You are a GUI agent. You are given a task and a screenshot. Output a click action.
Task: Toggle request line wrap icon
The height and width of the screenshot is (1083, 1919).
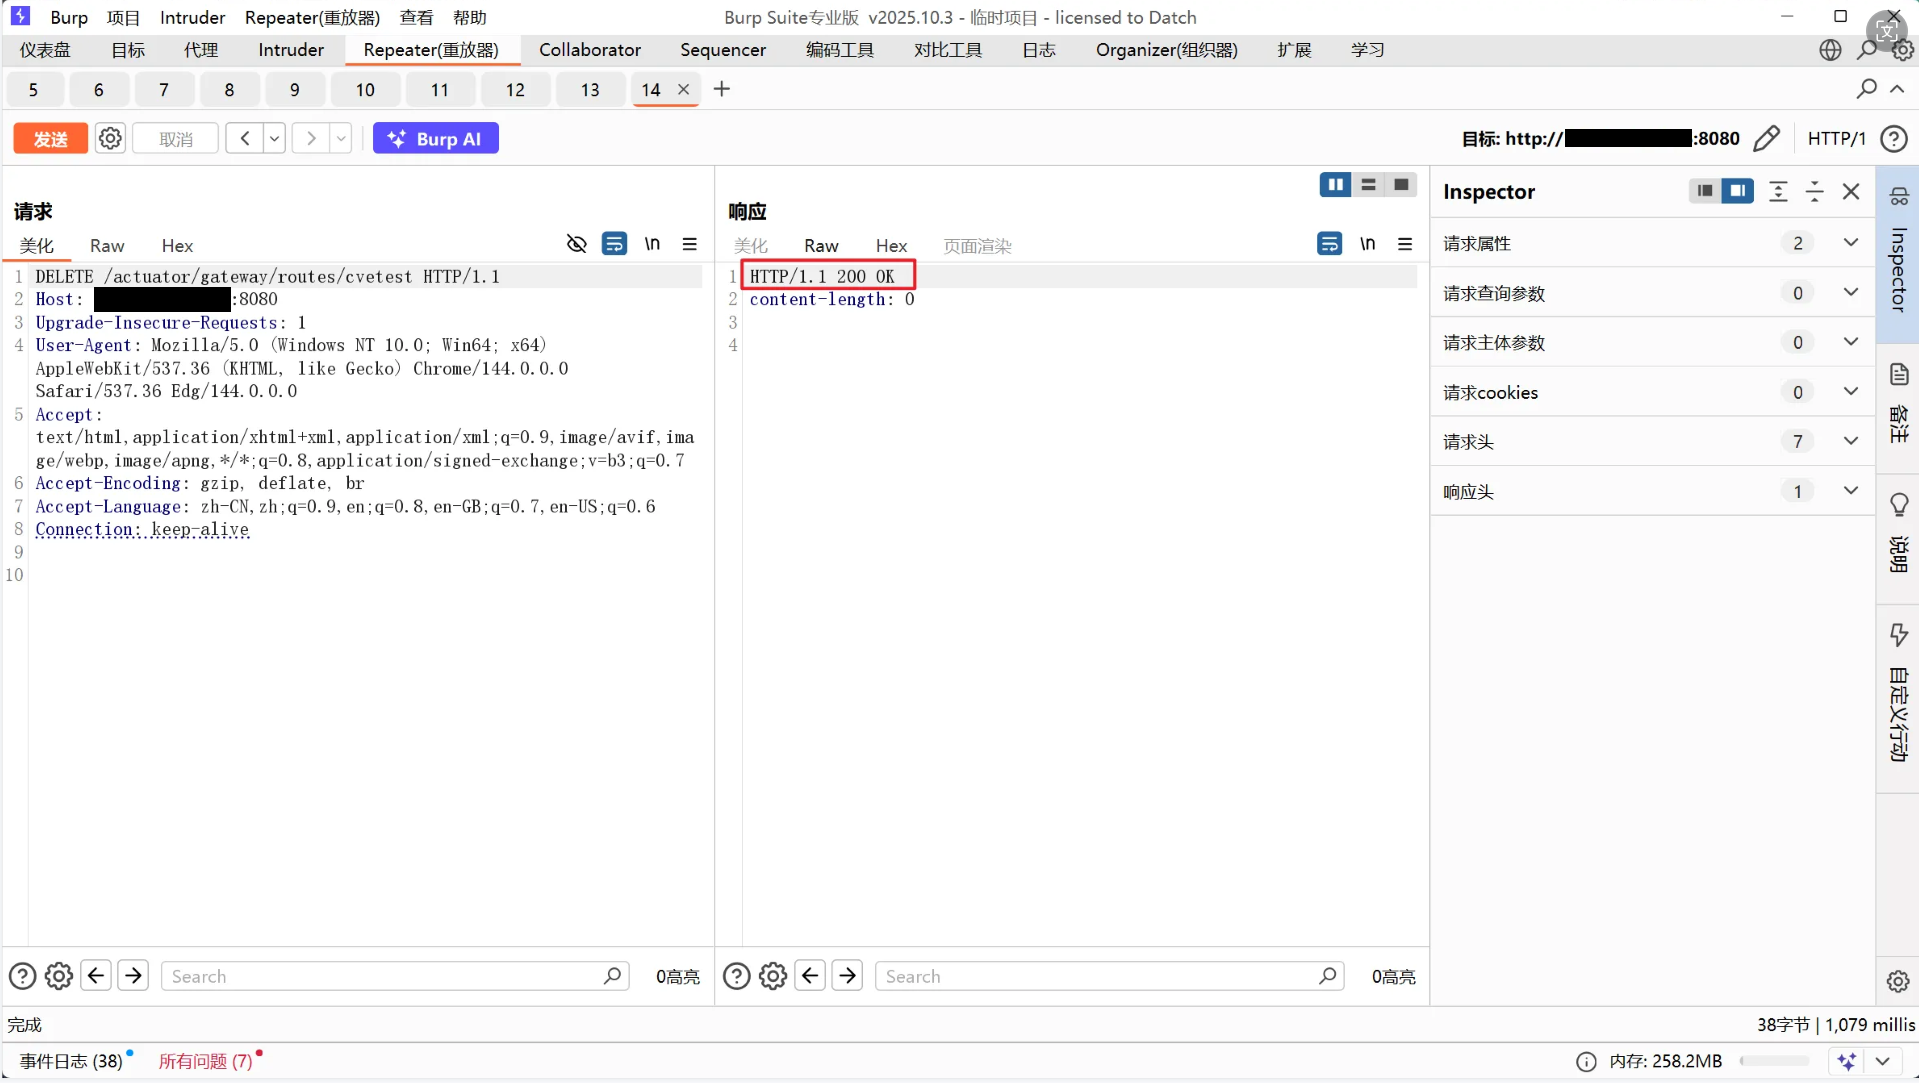[614, 244]
